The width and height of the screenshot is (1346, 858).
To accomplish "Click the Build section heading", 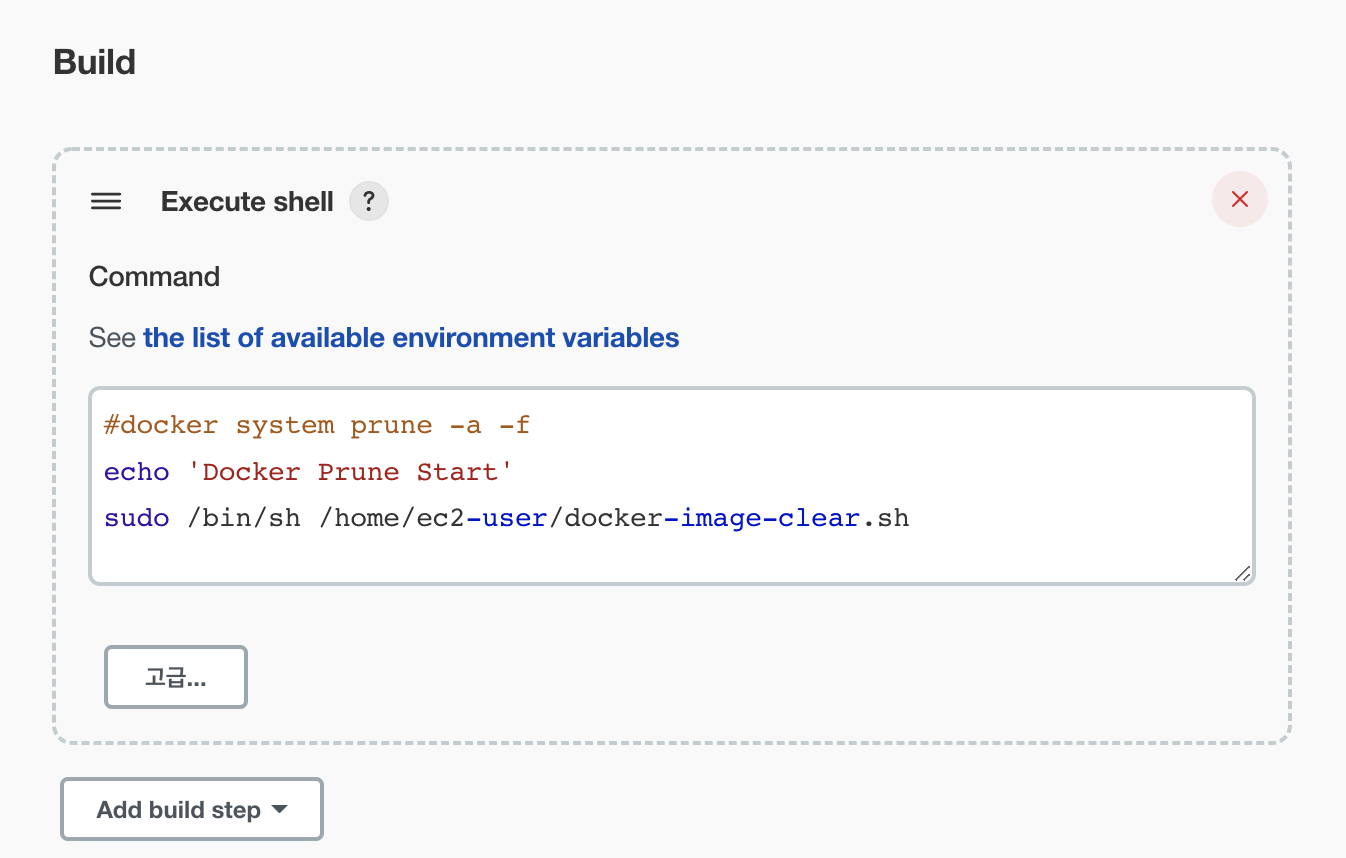I will (94, 62).
